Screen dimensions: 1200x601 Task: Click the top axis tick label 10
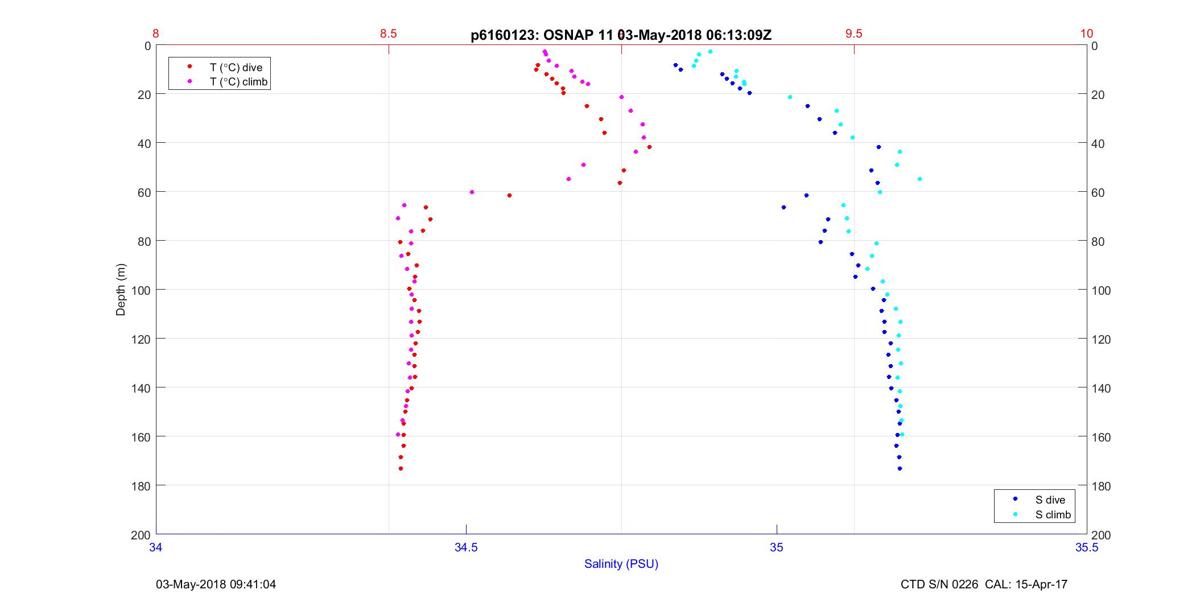tap(1087, 34)
